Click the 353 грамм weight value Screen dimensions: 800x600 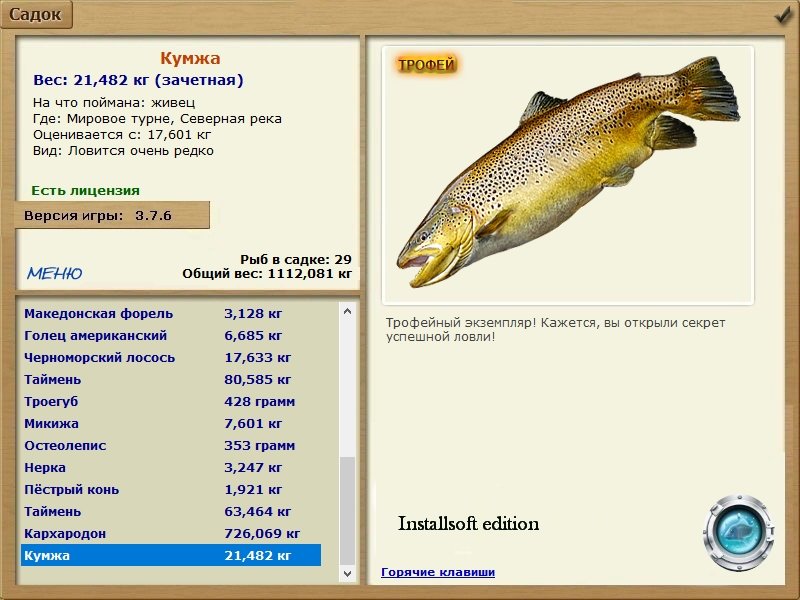tap(260, 446)
